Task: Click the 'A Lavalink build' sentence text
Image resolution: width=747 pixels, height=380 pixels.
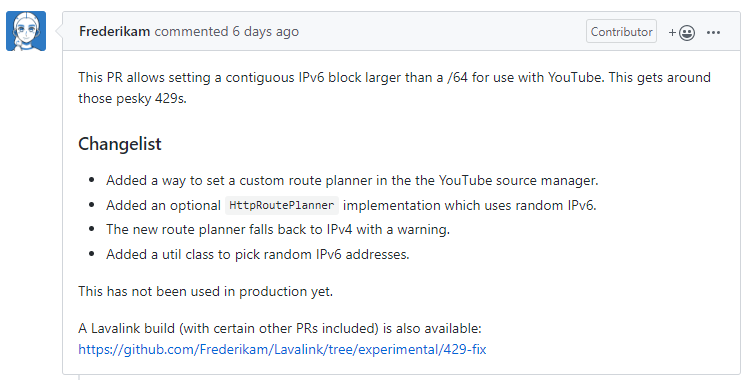Action: coord(280,329)
